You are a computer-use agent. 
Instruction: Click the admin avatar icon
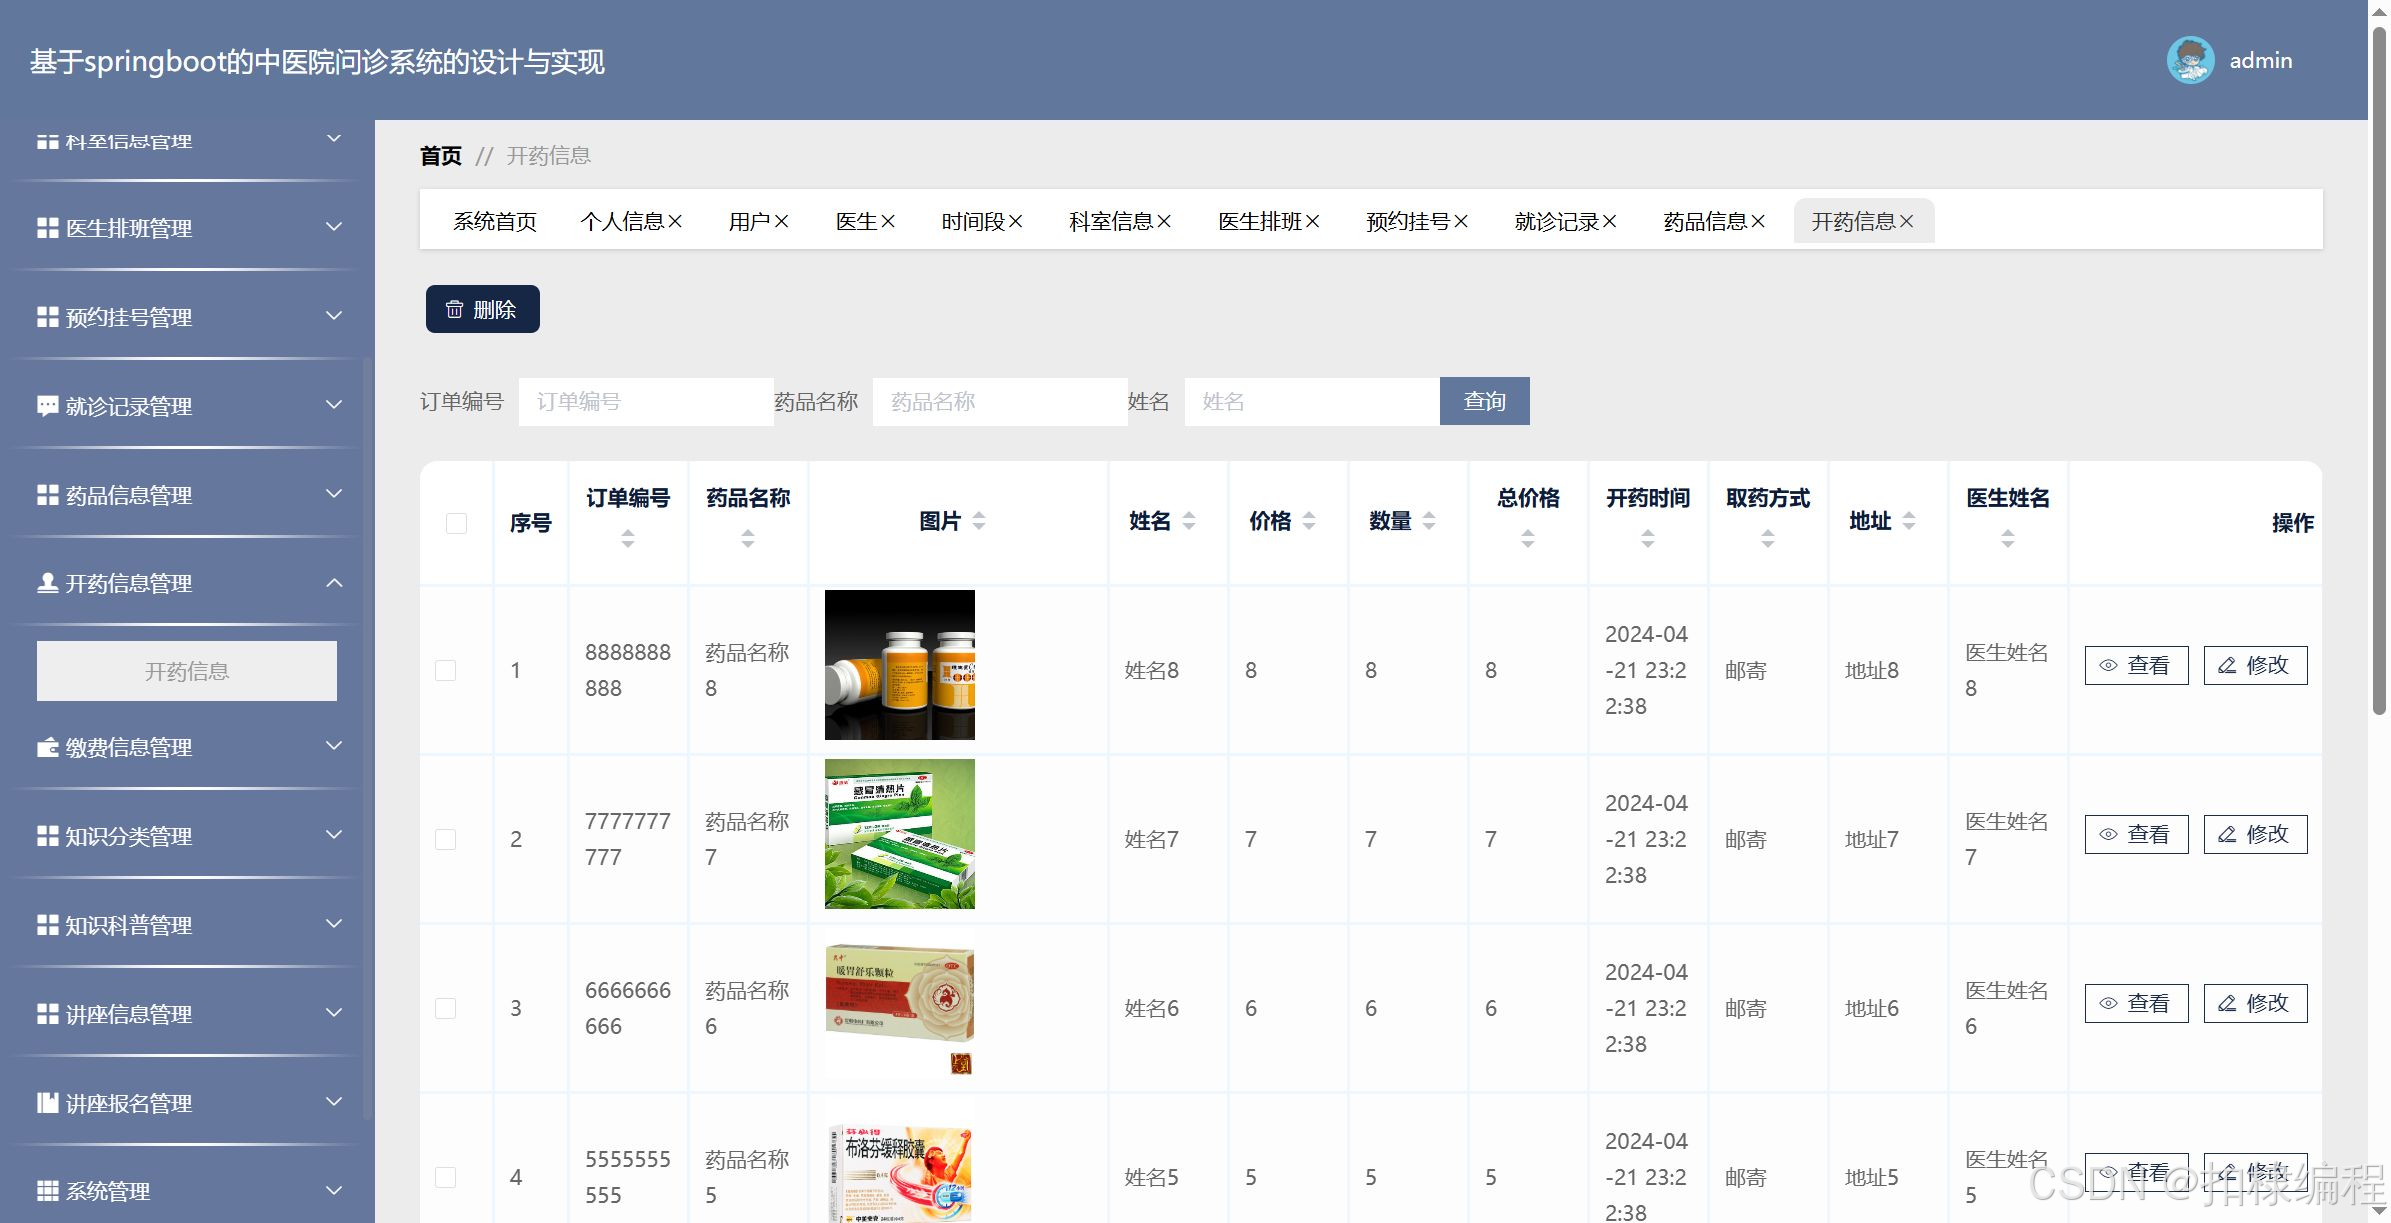[2190, 61]
